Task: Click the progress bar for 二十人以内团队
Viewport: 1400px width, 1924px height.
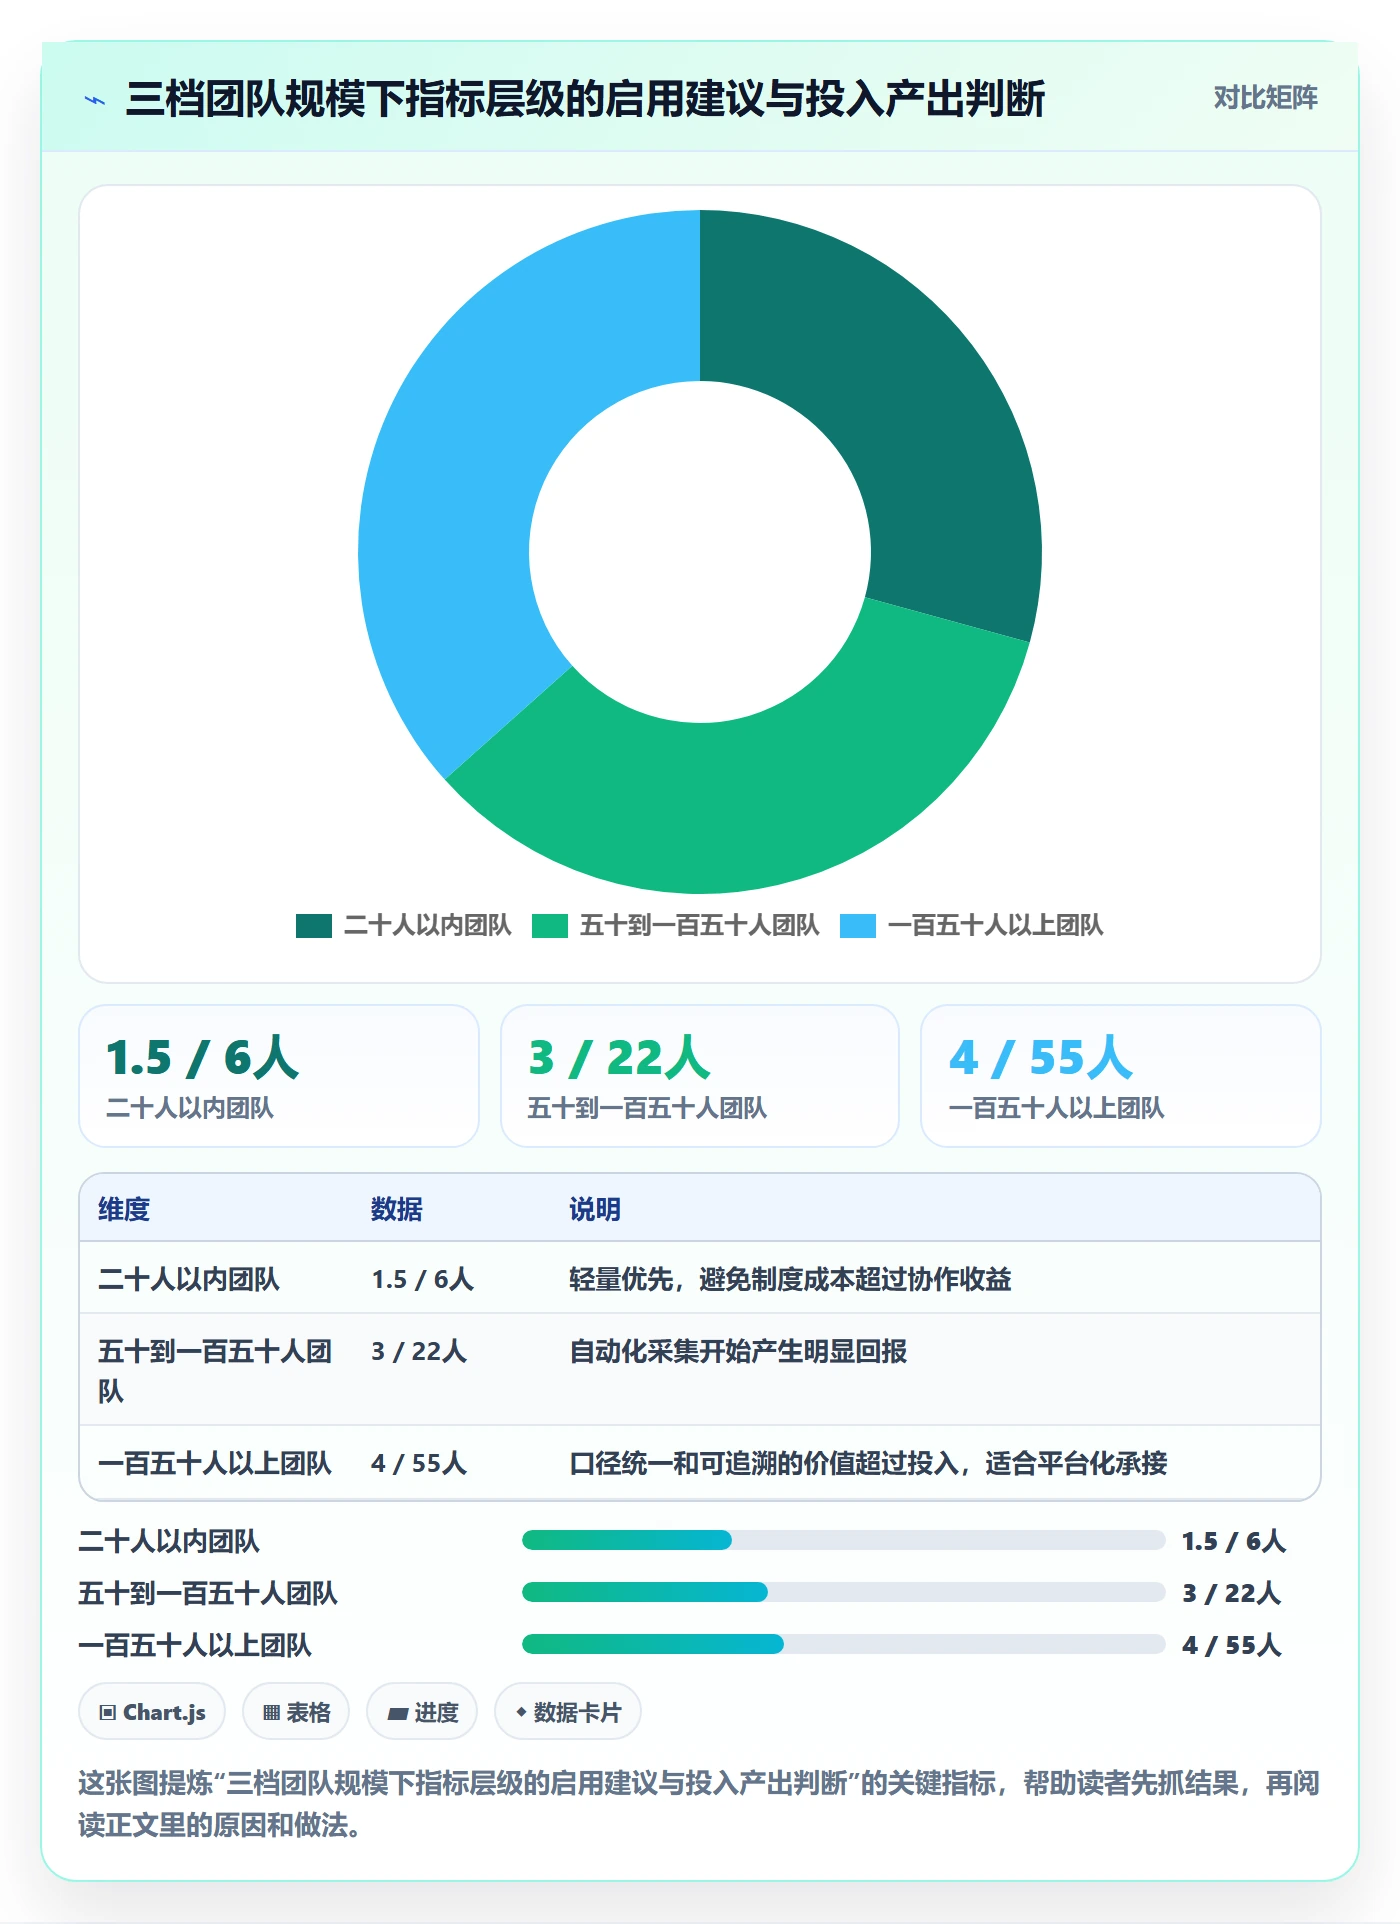Action: tap(844, 1540)
